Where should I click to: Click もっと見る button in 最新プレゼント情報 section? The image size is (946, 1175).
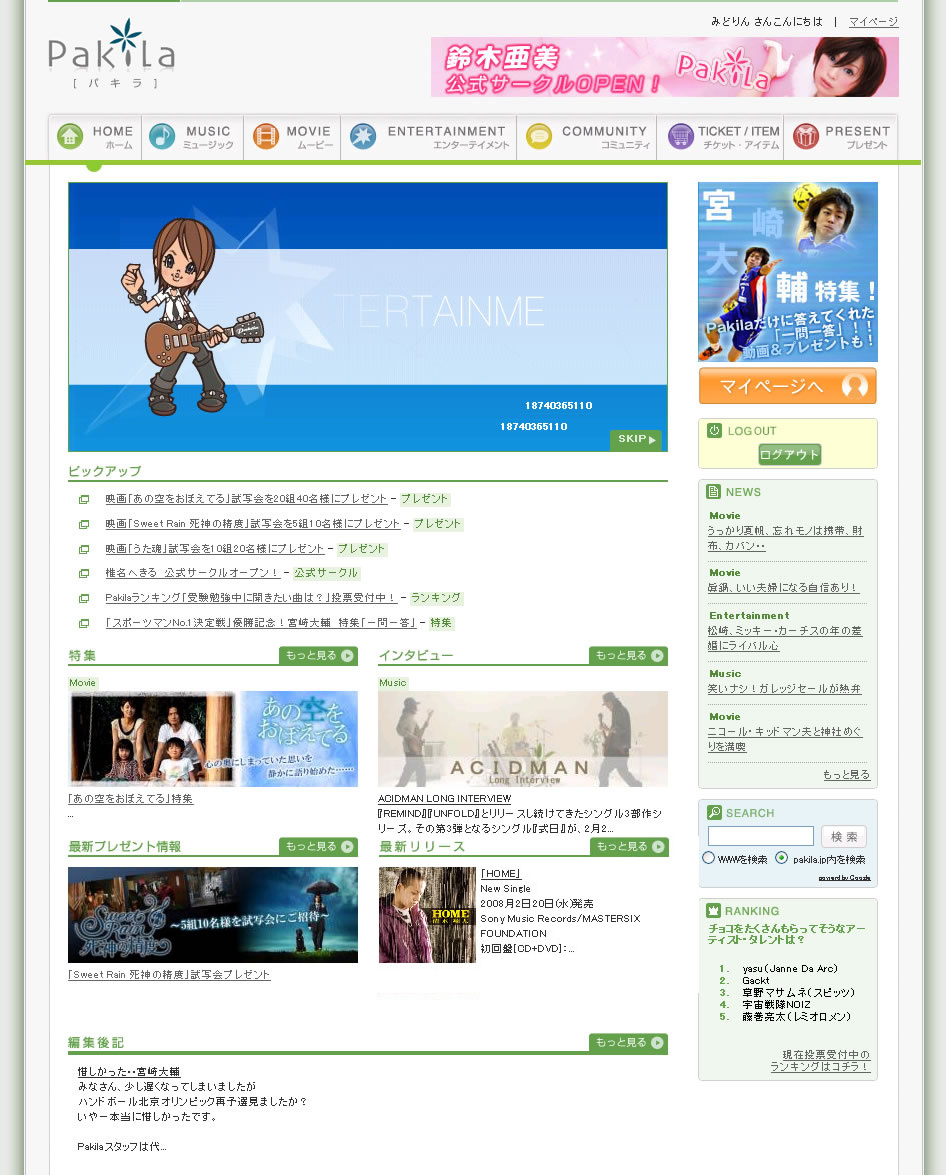tap(318, 847)
